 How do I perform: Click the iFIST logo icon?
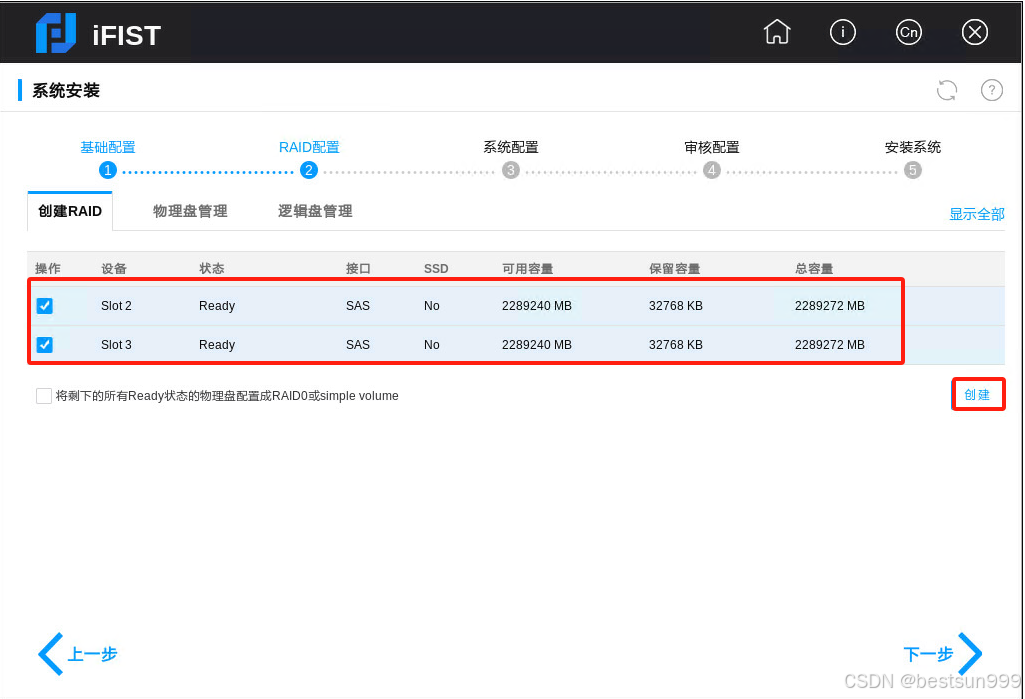(x=56, y=33)
